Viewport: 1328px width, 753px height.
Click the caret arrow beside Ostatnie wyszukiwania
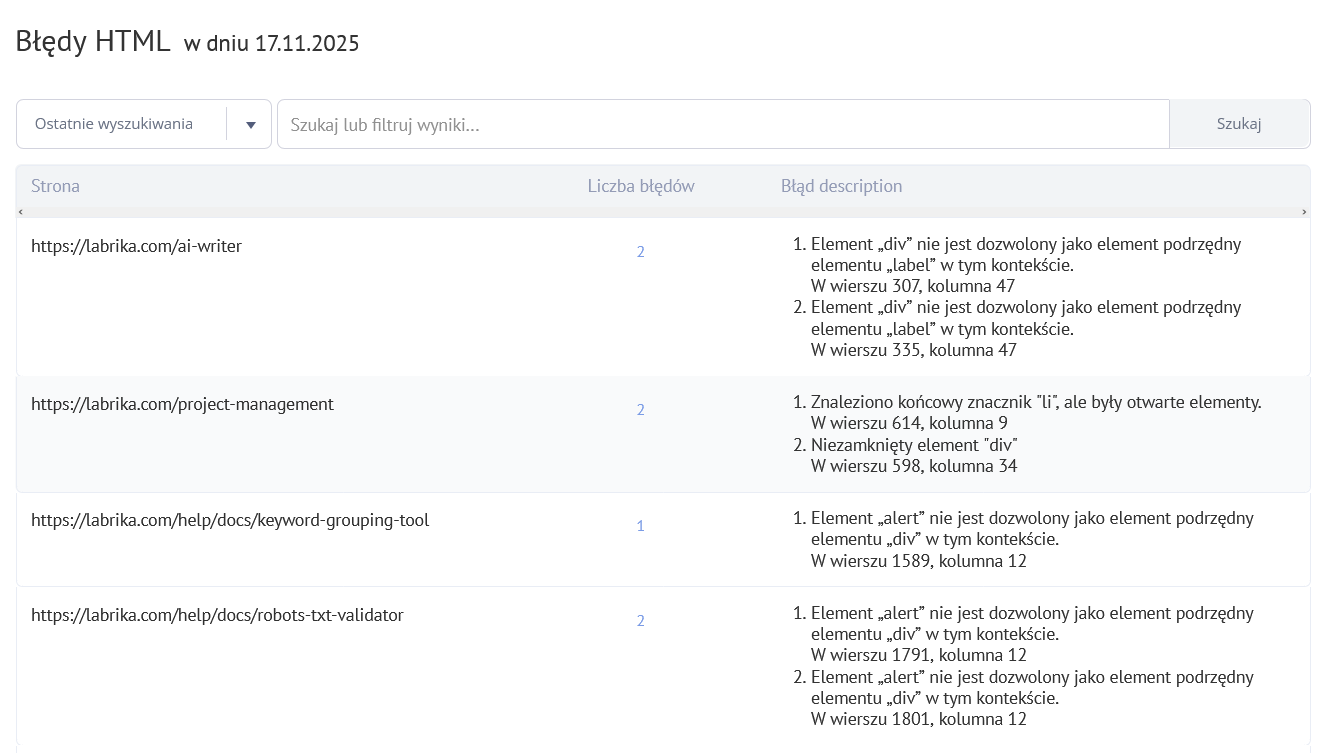pos(250,124)
